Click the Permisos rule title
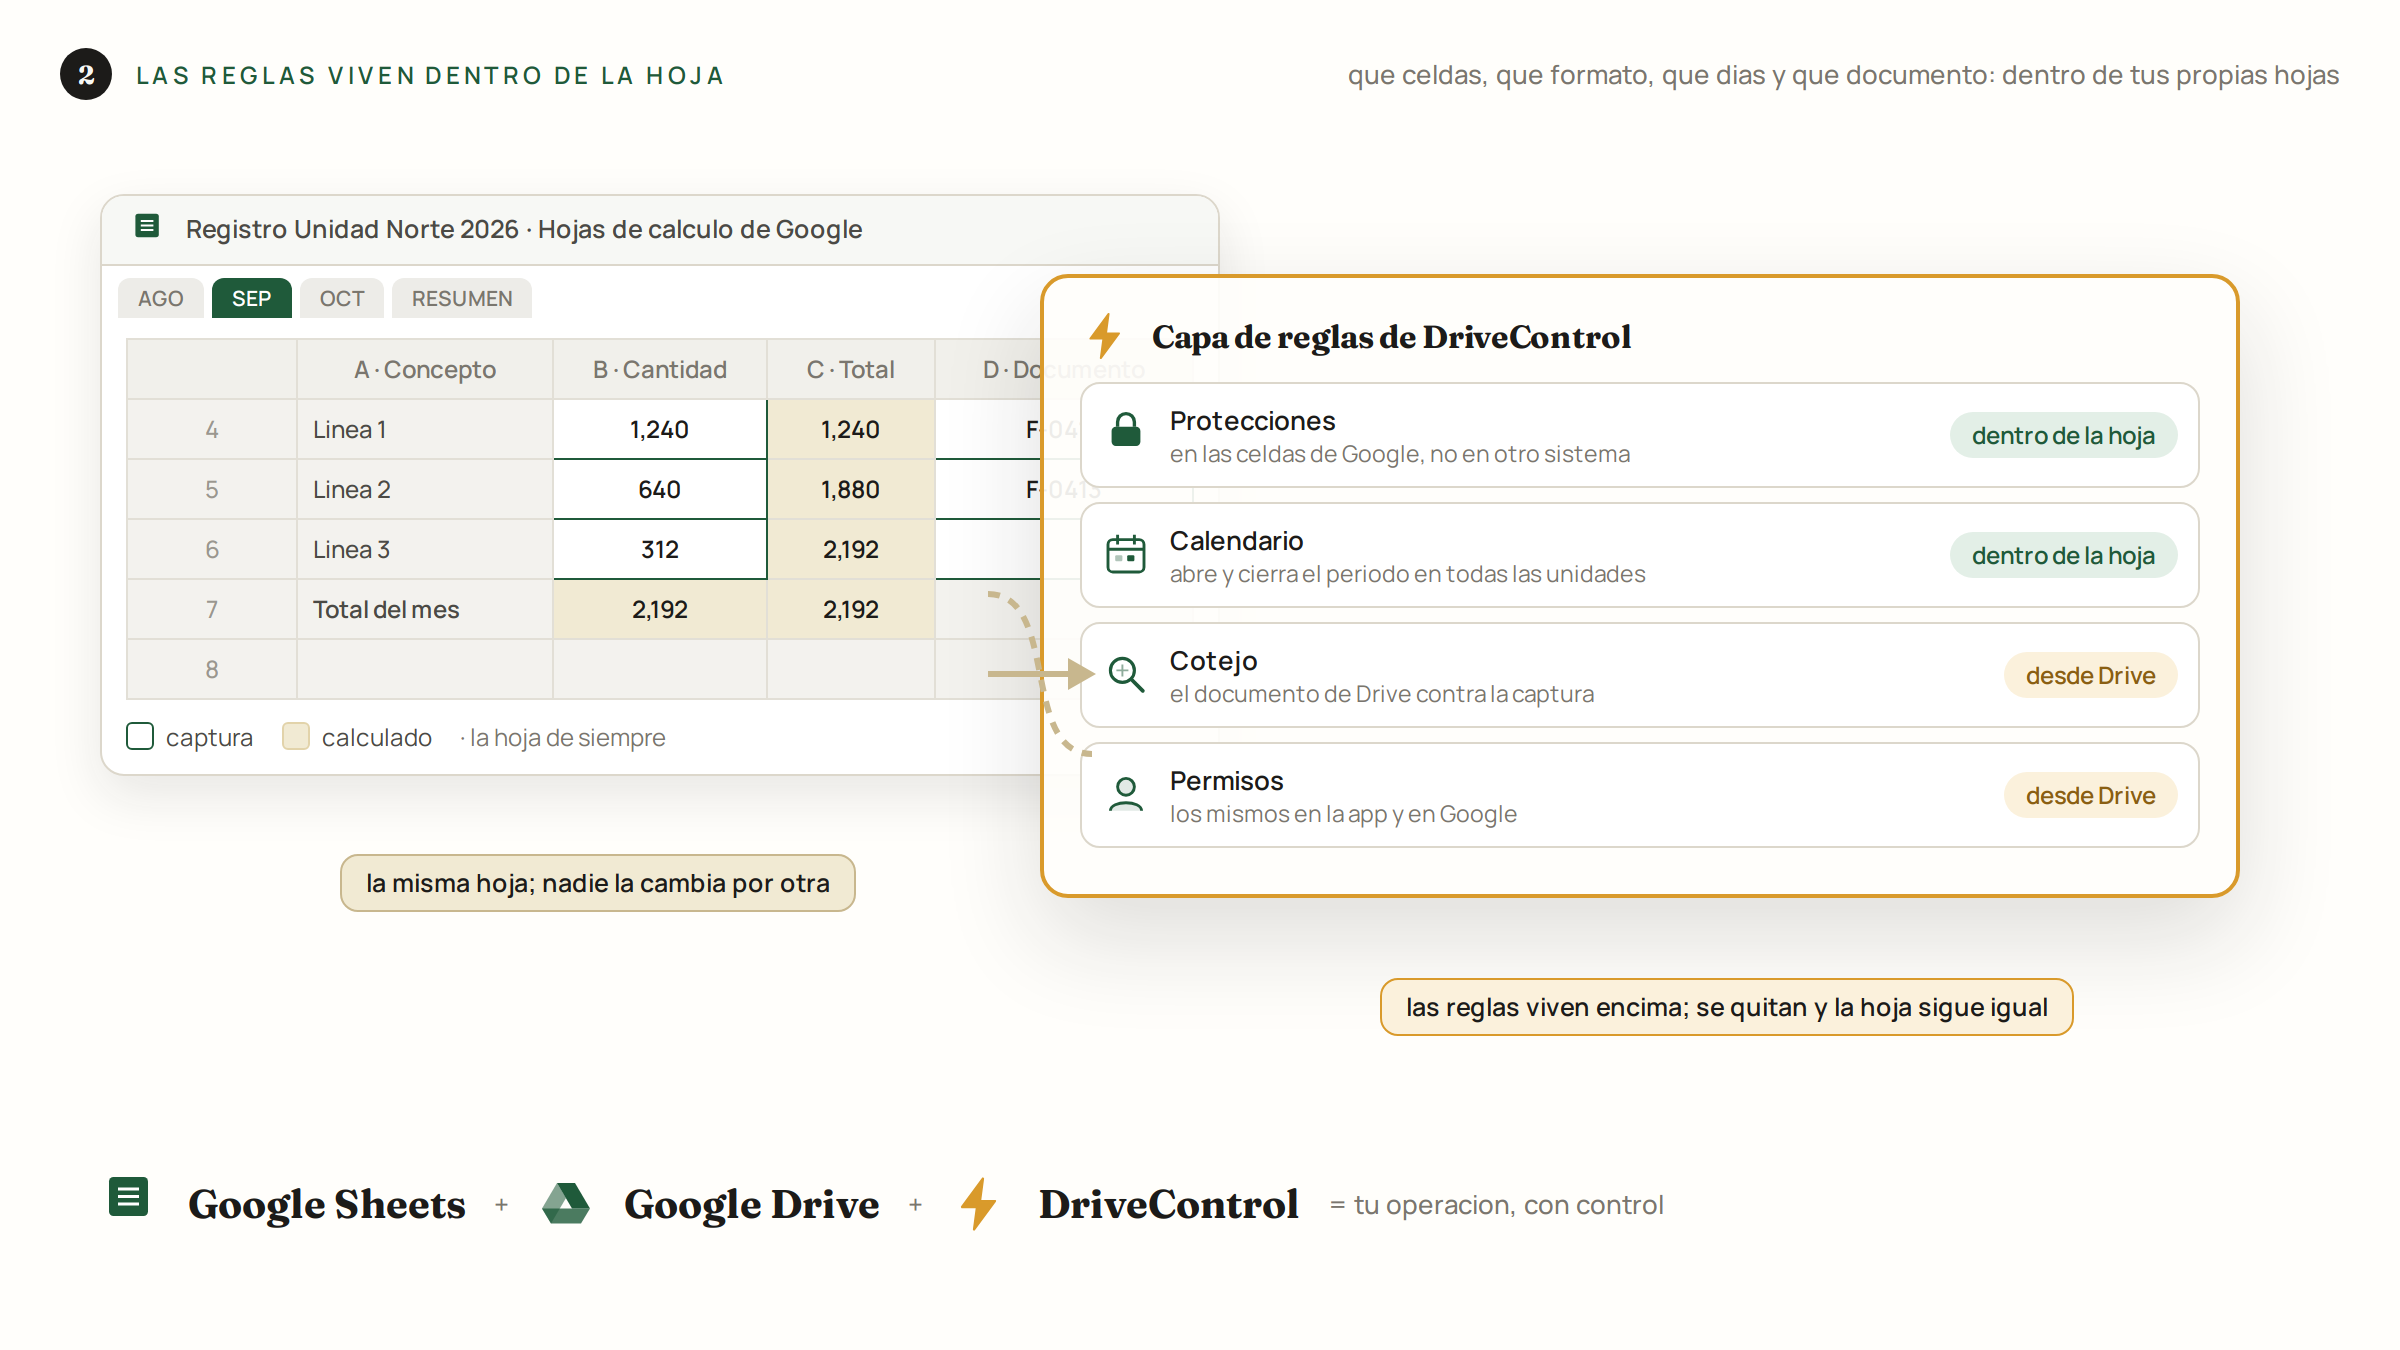Screen dimensions: 2400x1350 pos(1226,781)
